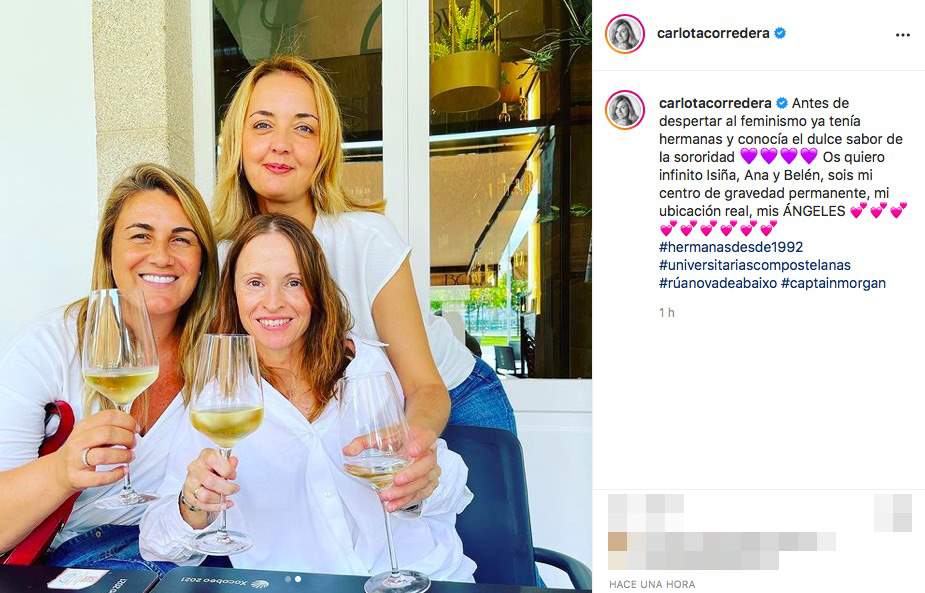
Task: Open the #universitariascompostelanas hashtag
Action: click(x=758, y=264)
